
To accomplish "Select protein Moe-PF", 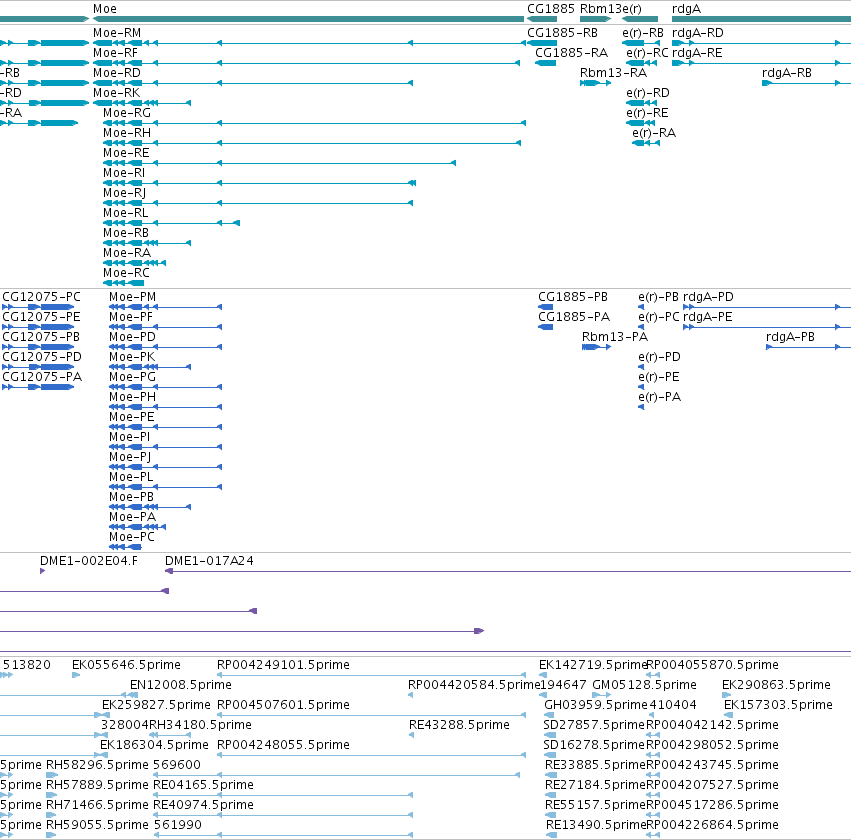I will pyautogui.click(x=131, y=317).
